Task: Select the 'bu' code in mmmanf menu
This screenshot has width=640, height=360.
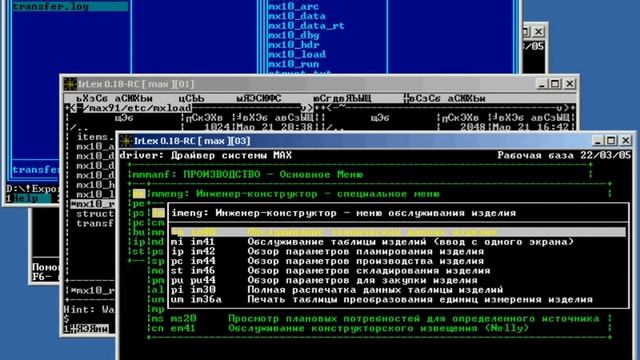Action: pyautogui.click(x=139, y=232)
